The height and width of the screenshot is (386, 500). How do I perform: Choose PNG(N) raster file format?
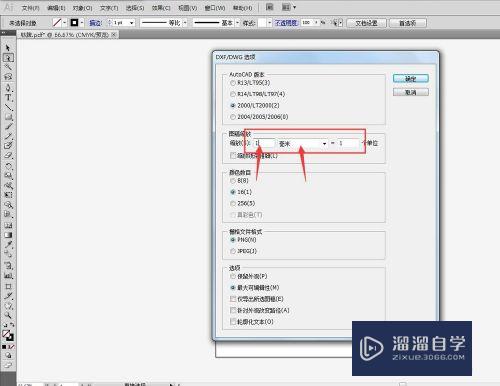pyautogui.click(x=243, y=240)
